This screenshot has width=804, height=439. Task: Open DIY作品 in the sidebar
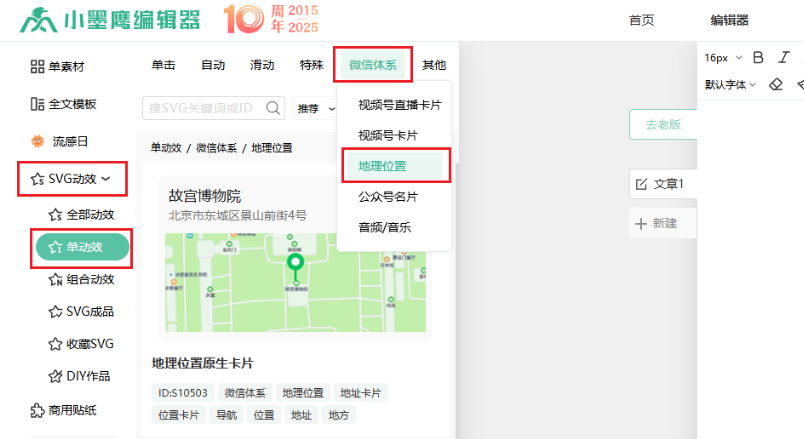pyautogui.click(x=79, y=376)
